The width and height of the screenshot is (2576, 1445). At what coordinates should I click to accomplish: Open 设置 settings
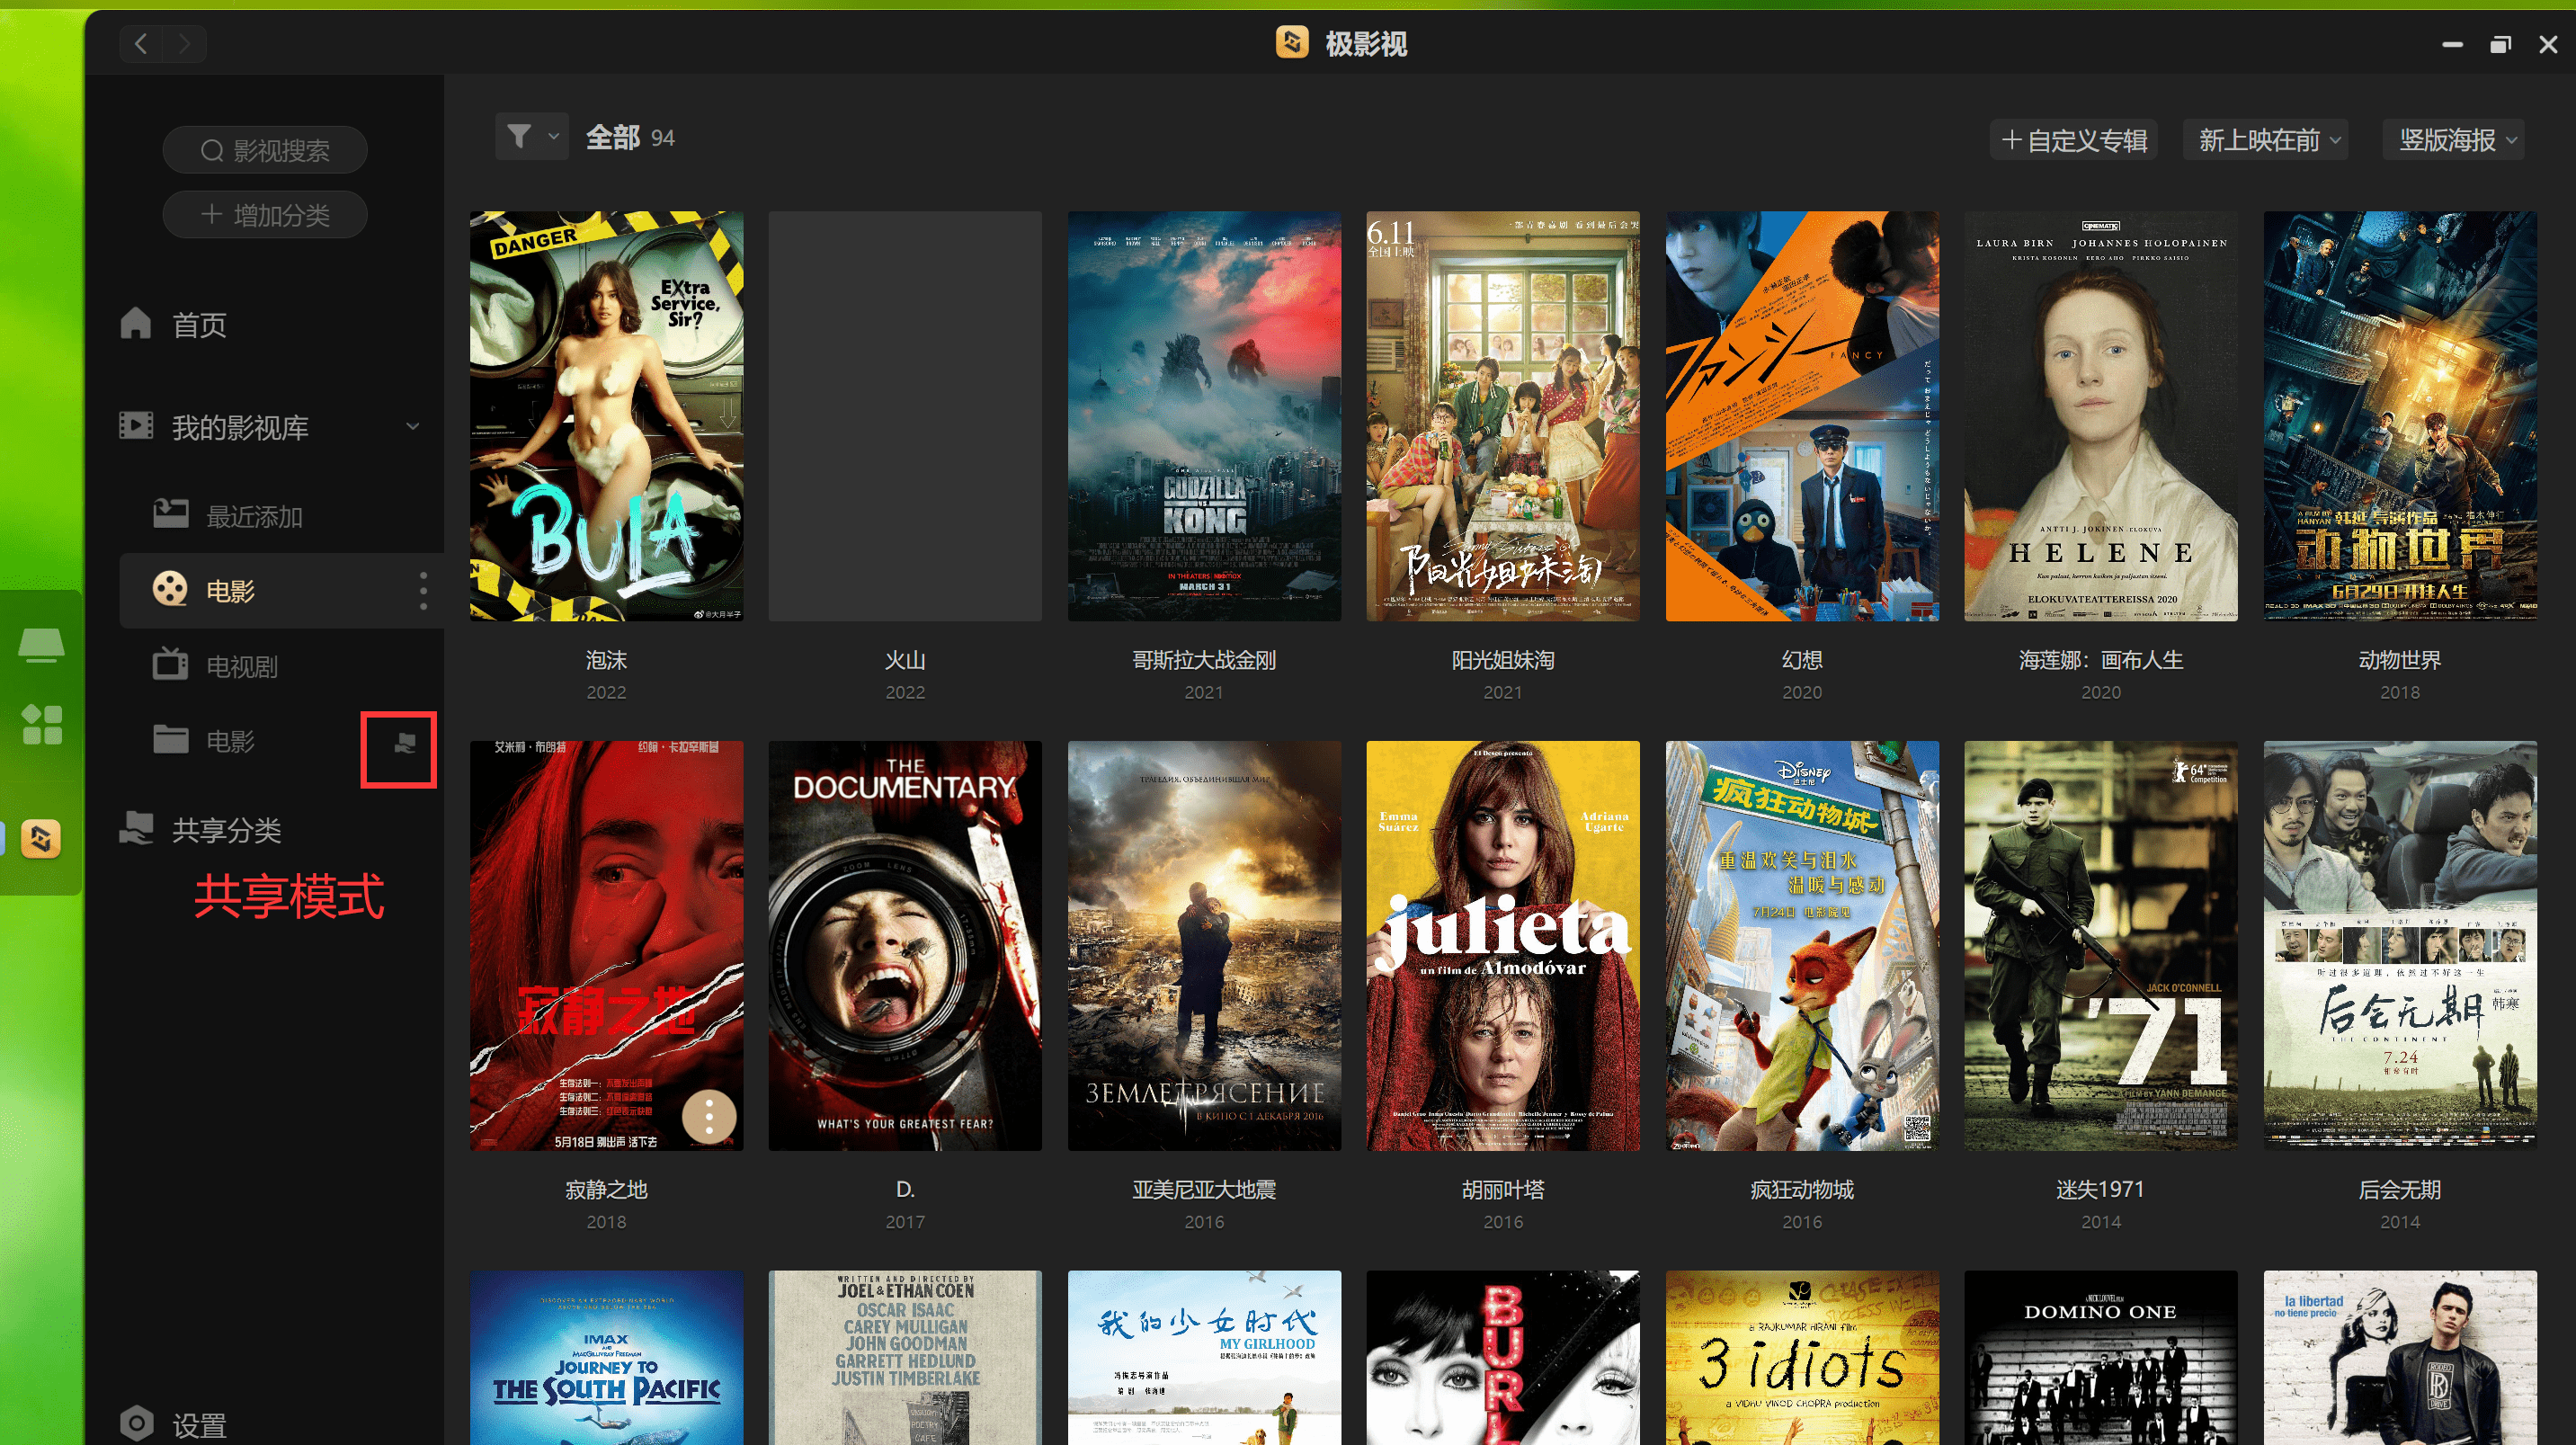(x=199, y=1424)
